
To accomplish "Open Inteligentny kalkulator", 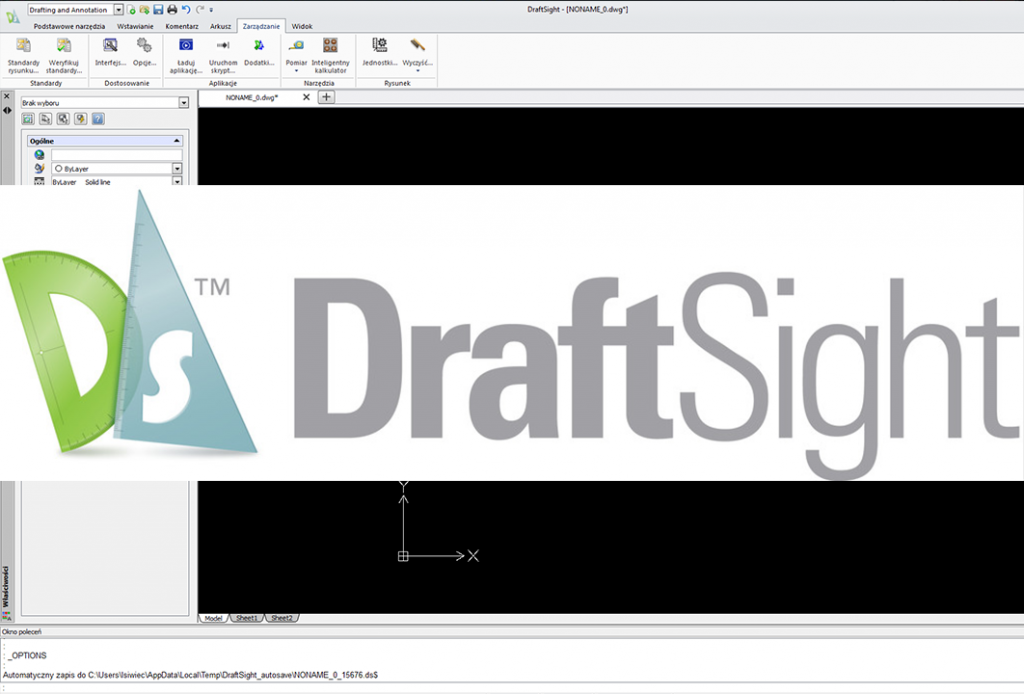I will [x=330, y=55].
